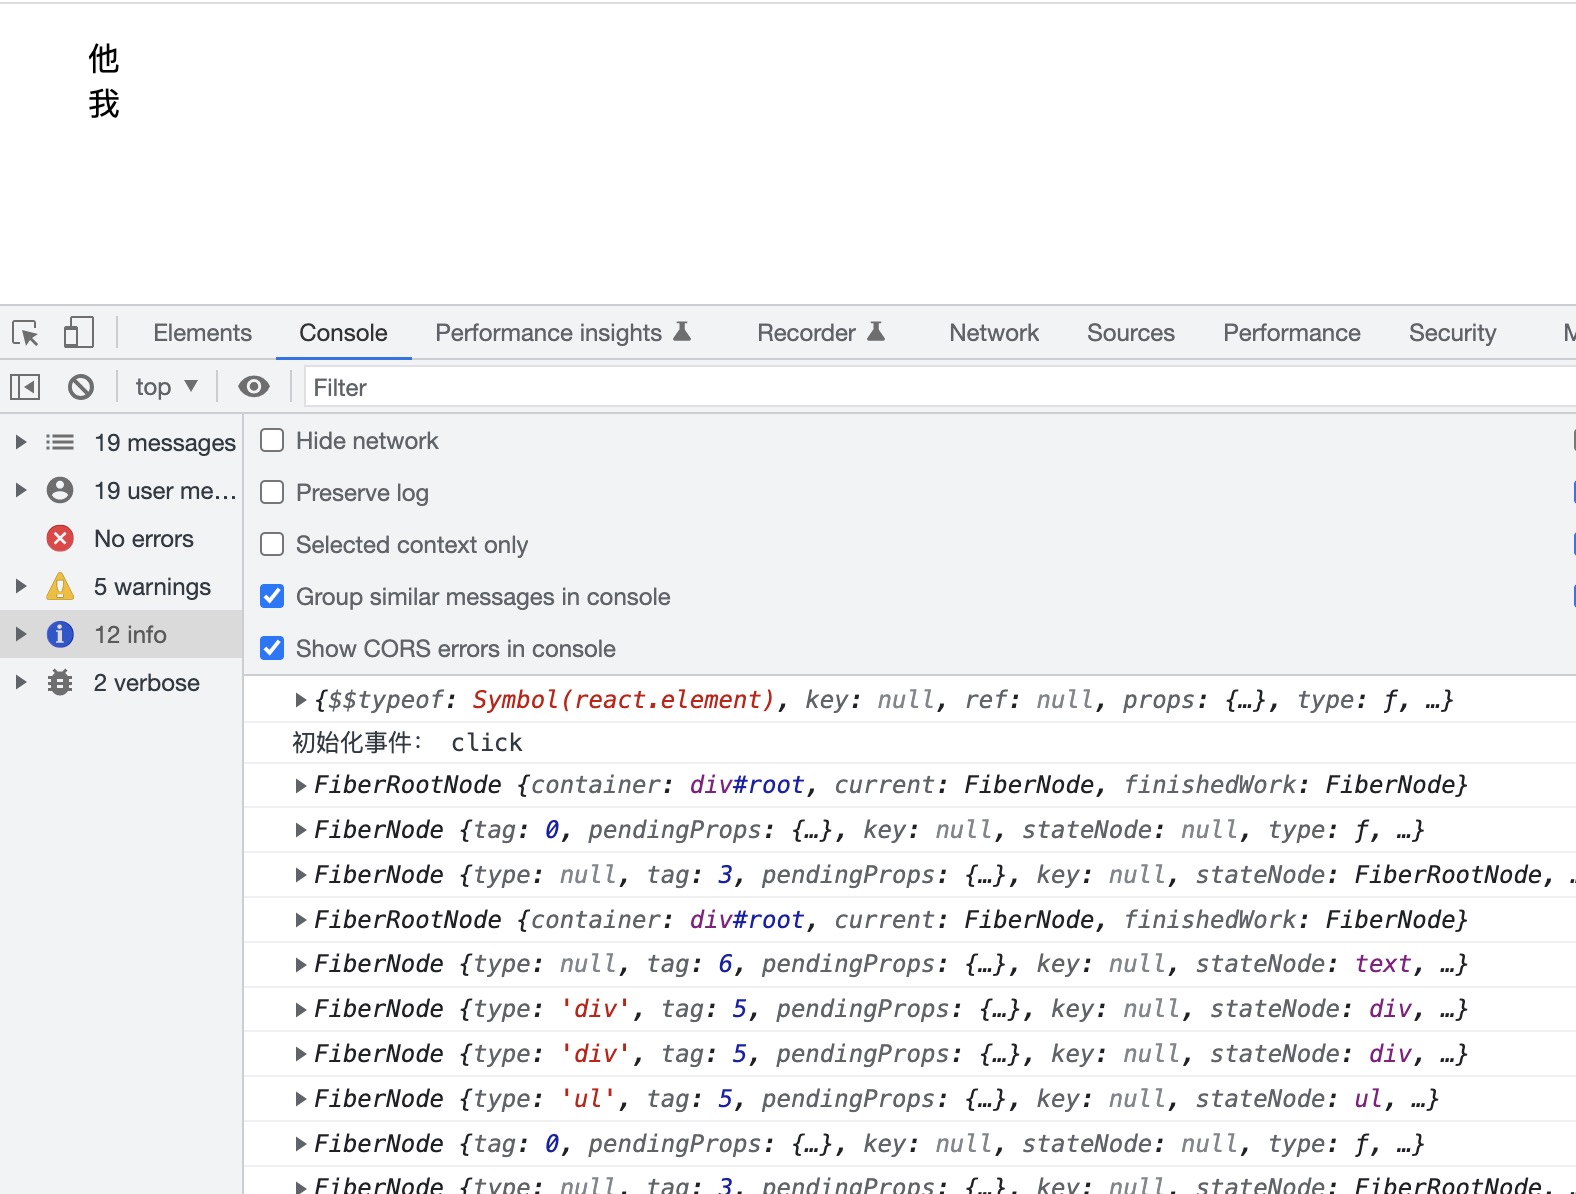Screen dimensions: 1576x1194
Task: Select the Console tab
Action: (x=343, y=333)
